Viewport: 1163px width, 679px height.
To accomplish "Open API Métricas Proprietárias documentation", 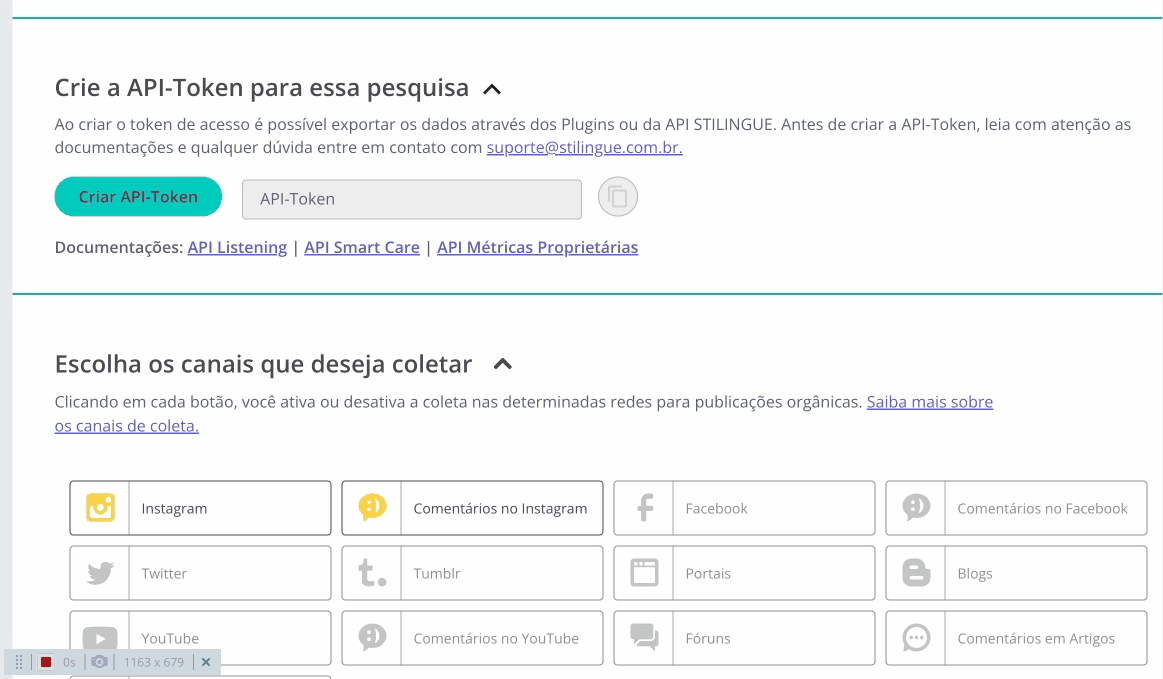I will tap(537, 247).
